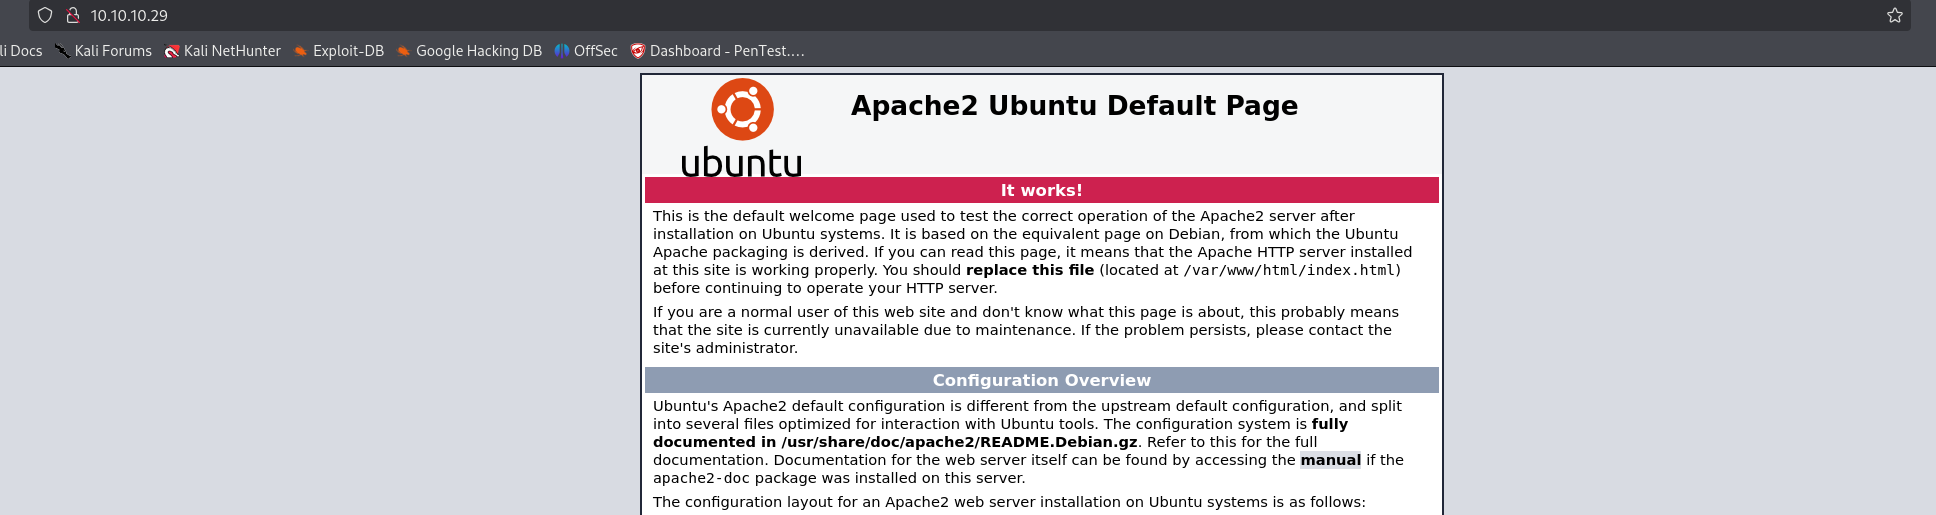Click the /usr/share/doc/apache2/README.Debian.gz text
This screenshot has height=515, width=1936.
tap(959, 442)
